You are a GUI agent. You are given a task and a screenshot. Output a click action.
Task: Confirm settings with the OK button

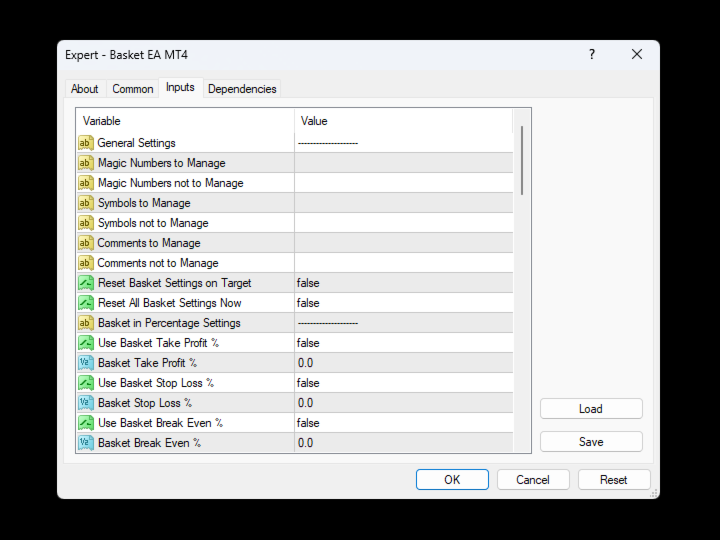(x=452, y=480)
